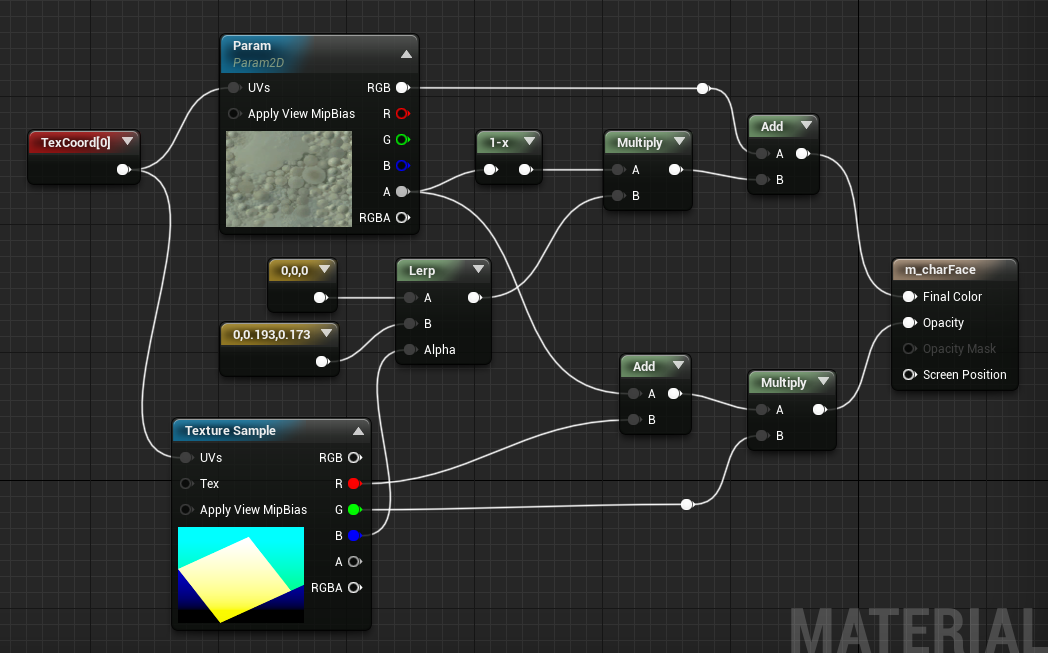Collapse the Param node preview arrow
1048x653 pixels.
406,54
